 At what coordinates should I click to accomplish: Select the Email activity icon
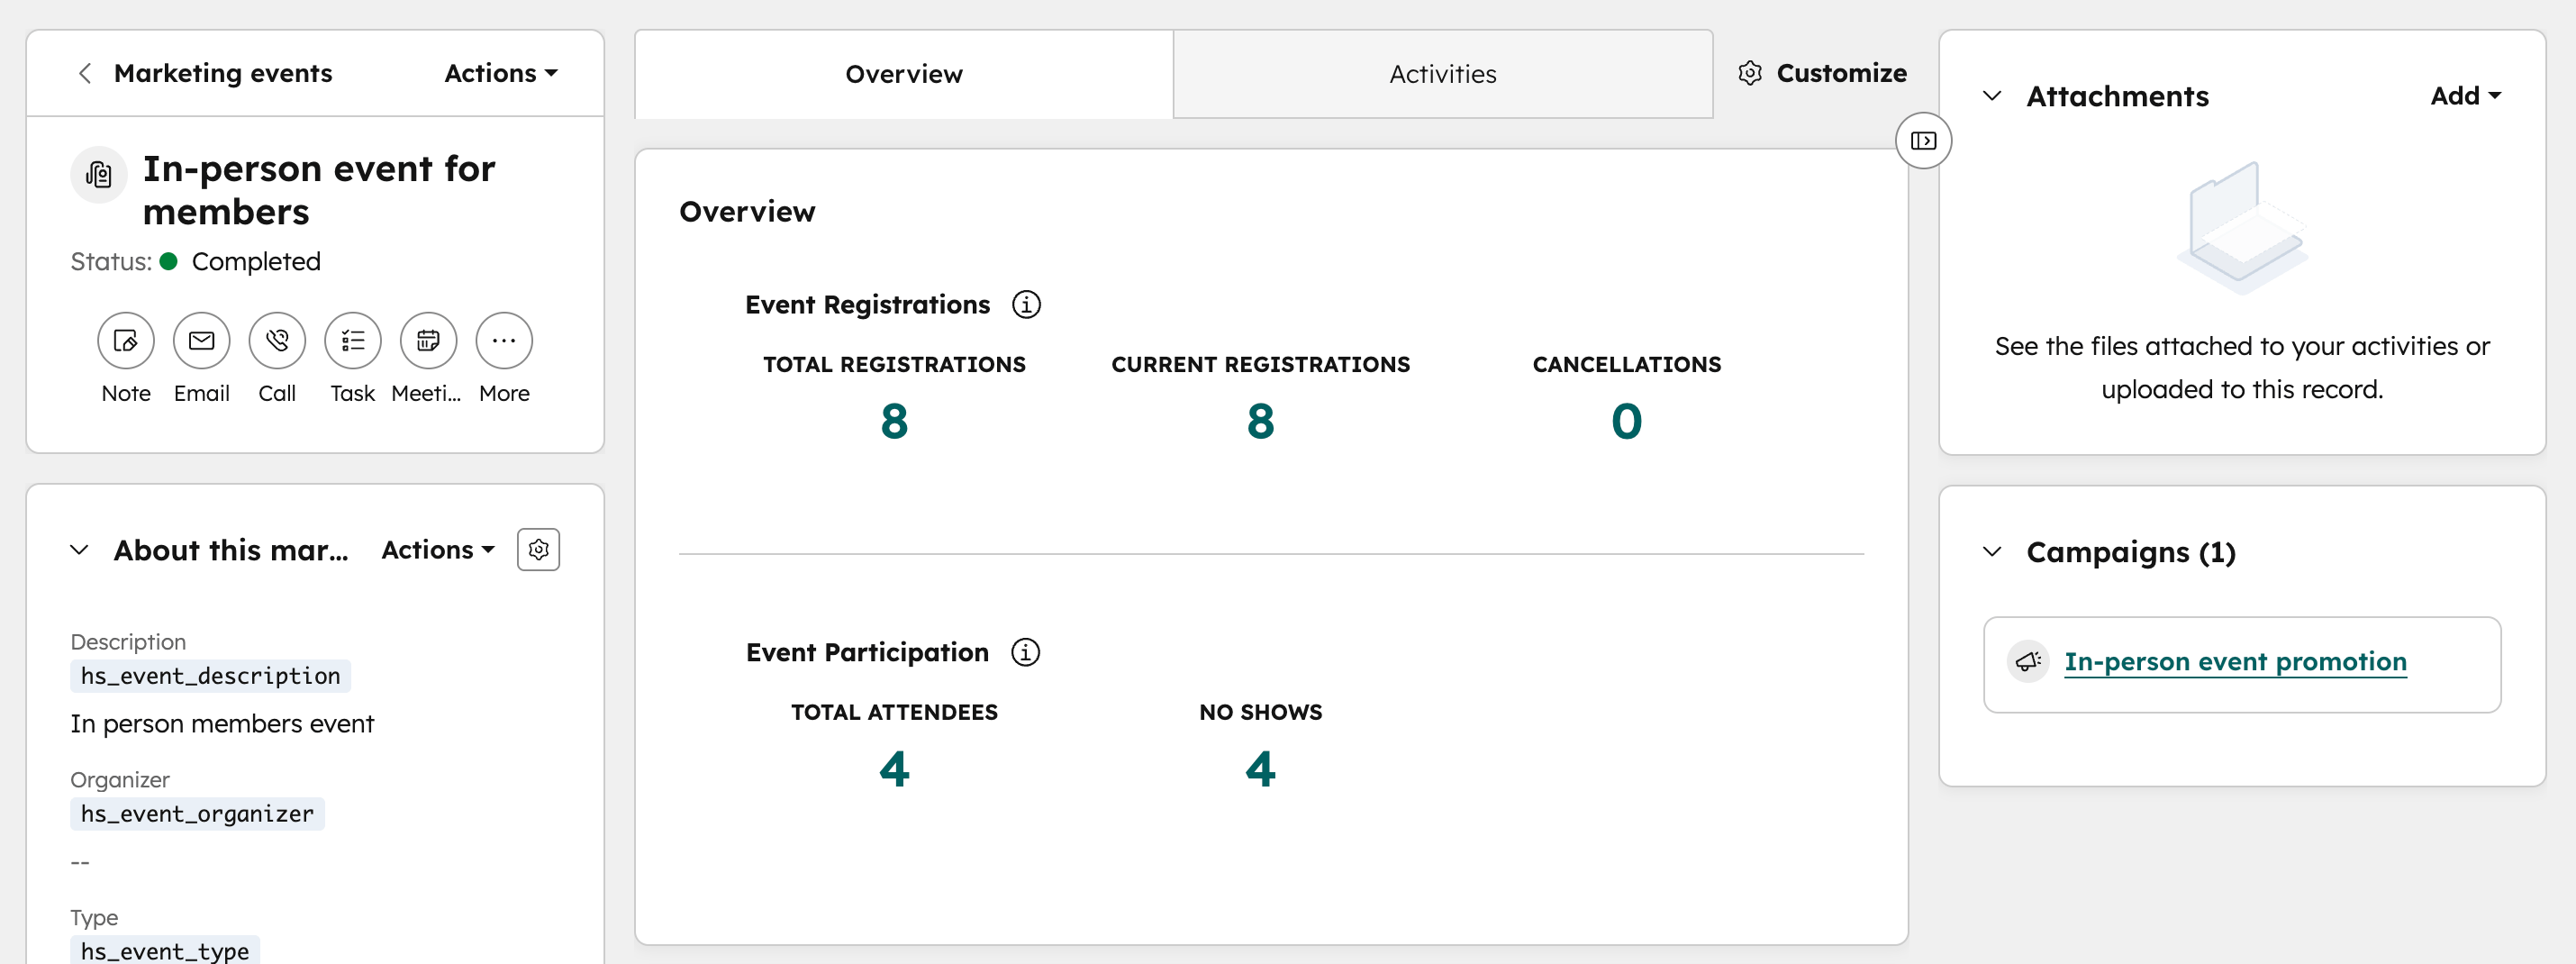click(201, 340)
